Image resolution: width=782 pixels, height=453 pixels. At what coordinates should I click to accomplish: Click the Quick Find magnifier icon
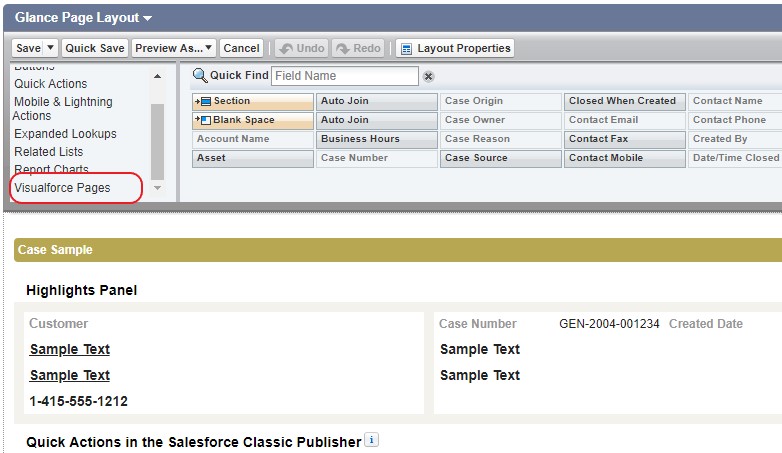pos(199,76)
